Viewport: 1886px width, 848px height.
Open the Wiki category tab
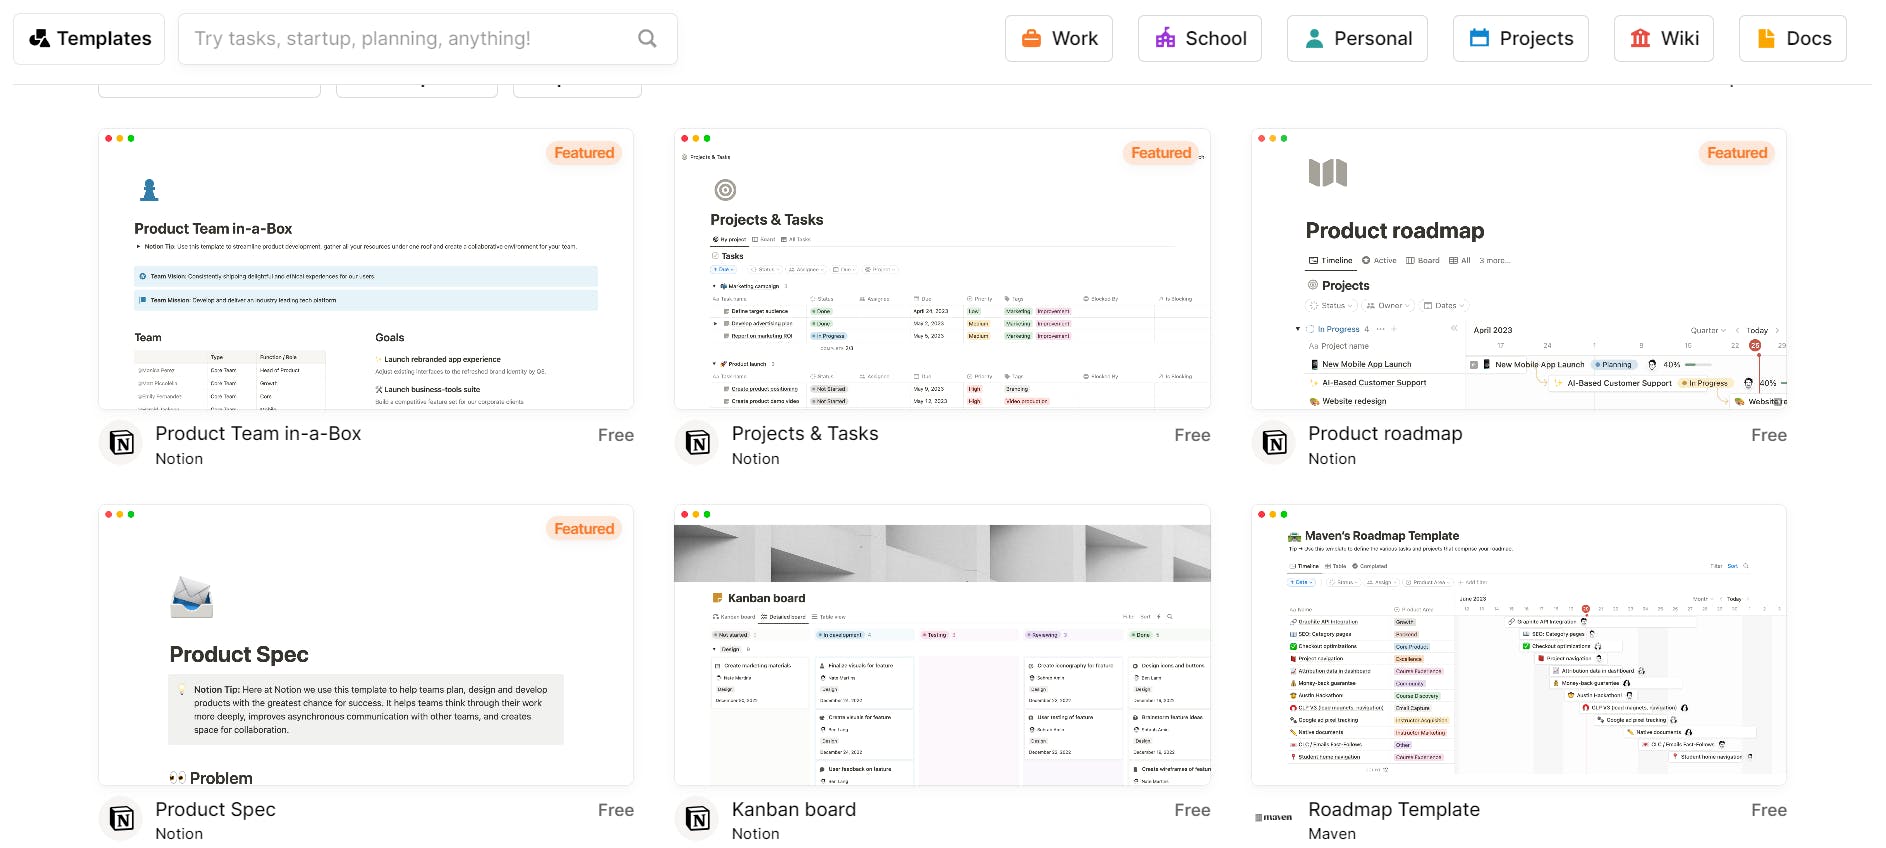coord(1664,38)
